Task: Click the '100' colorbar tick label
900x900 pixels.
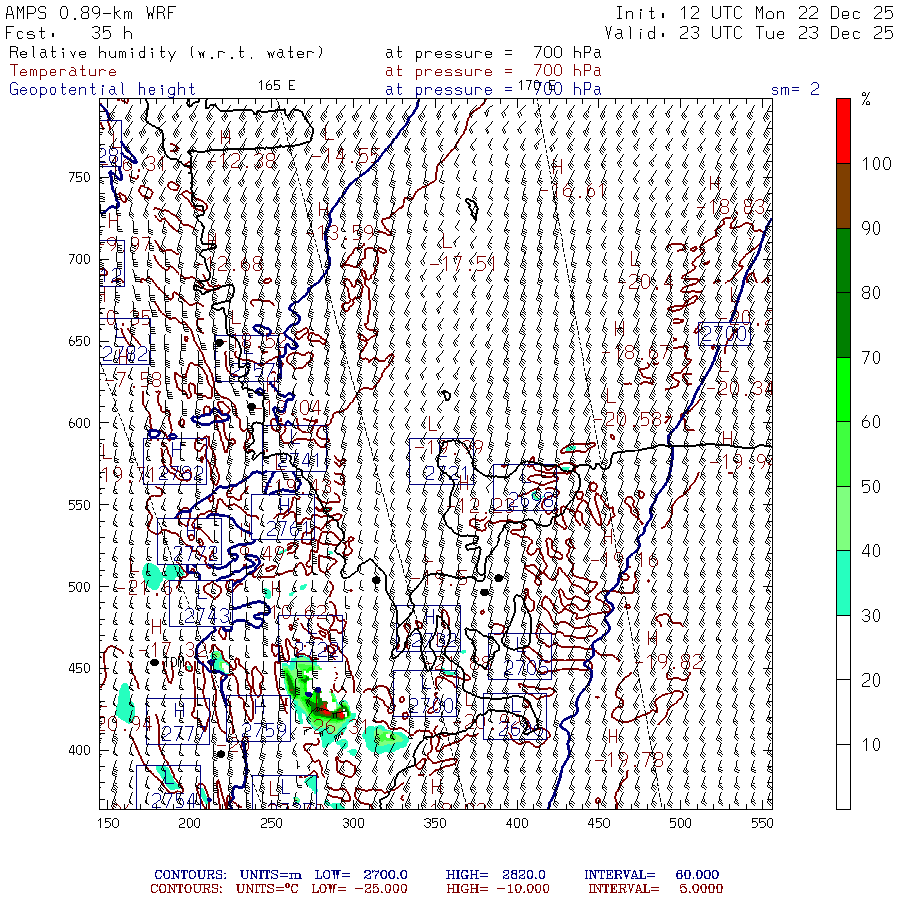Action: 876,164
